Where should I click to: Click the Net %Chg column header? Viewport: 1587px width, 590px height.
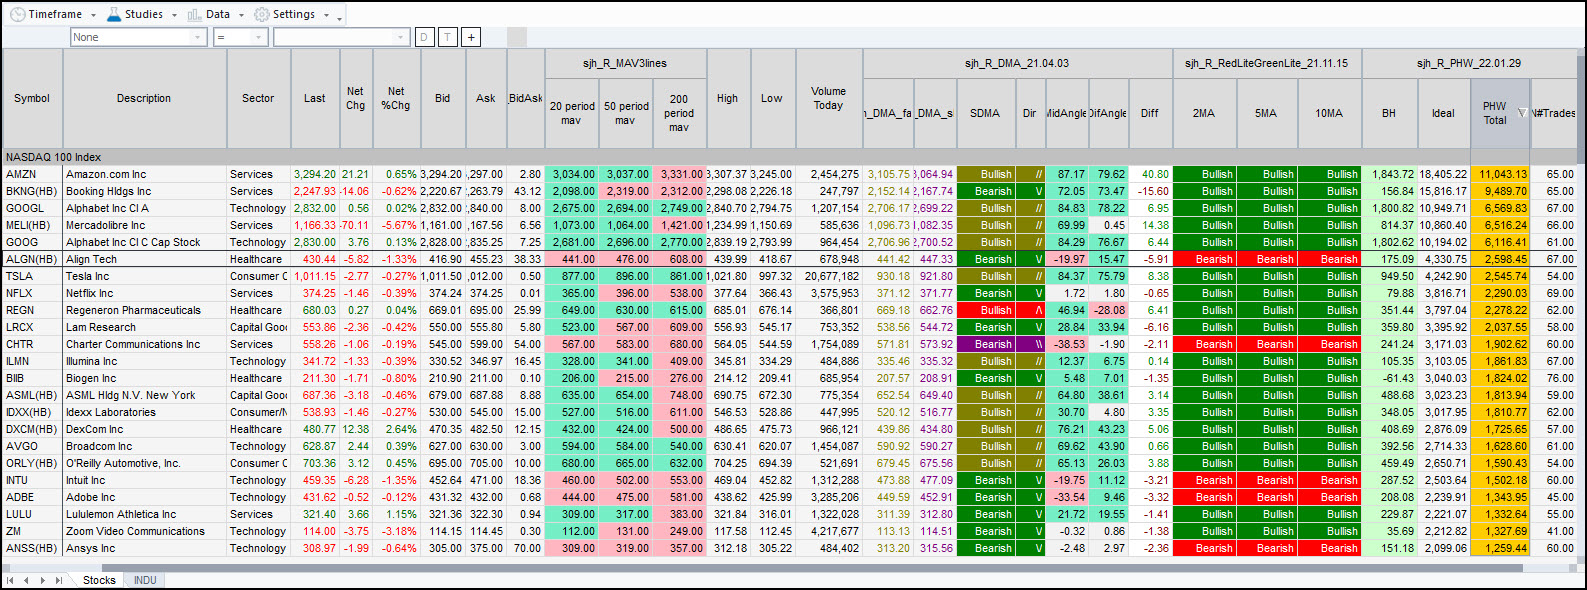coord(396,98)
